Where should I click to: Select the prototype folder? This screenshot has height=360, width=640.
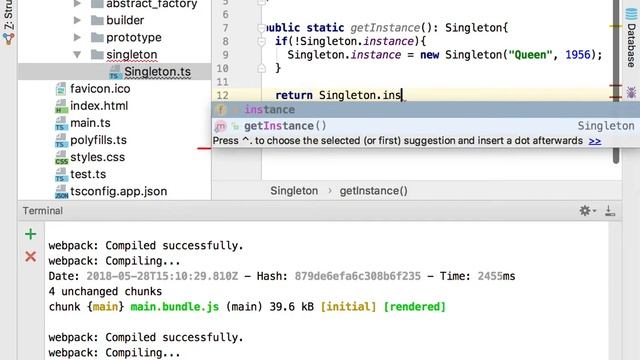pyautogui.click(x=134, y=37)
